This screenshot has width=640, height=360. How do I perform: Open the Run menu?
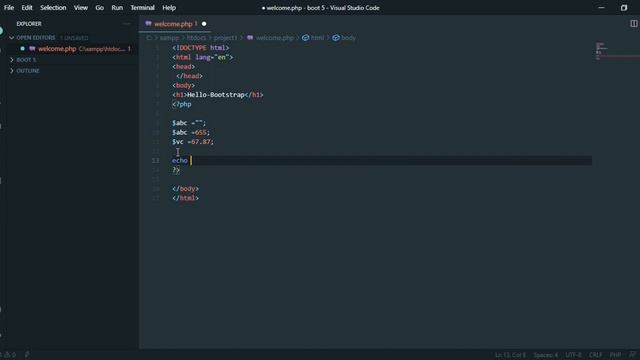click(x=117, y=8)
